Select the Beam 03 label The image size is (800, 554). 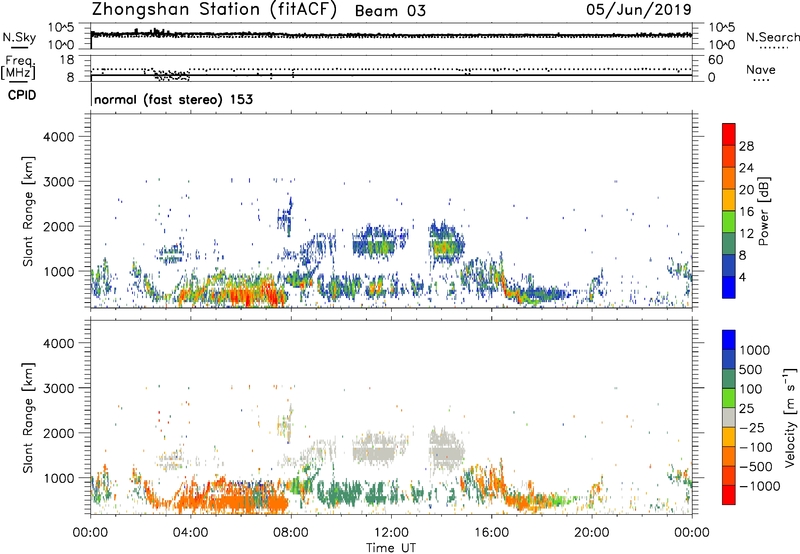point(390,11)
